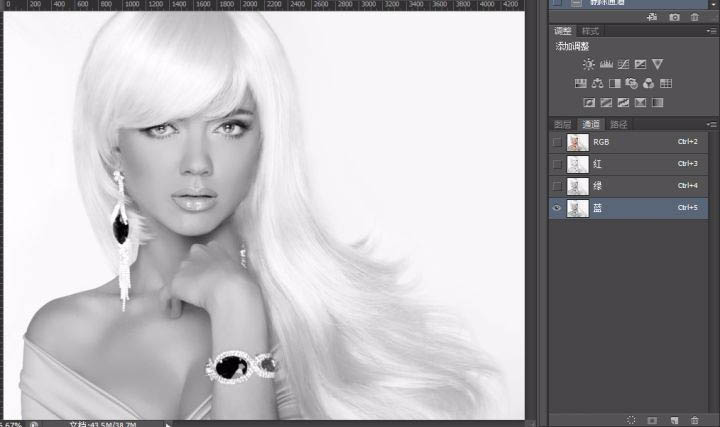Switch to the 样式 (Styles) tab
The image size is (720, 427).
tap(590, 31)
